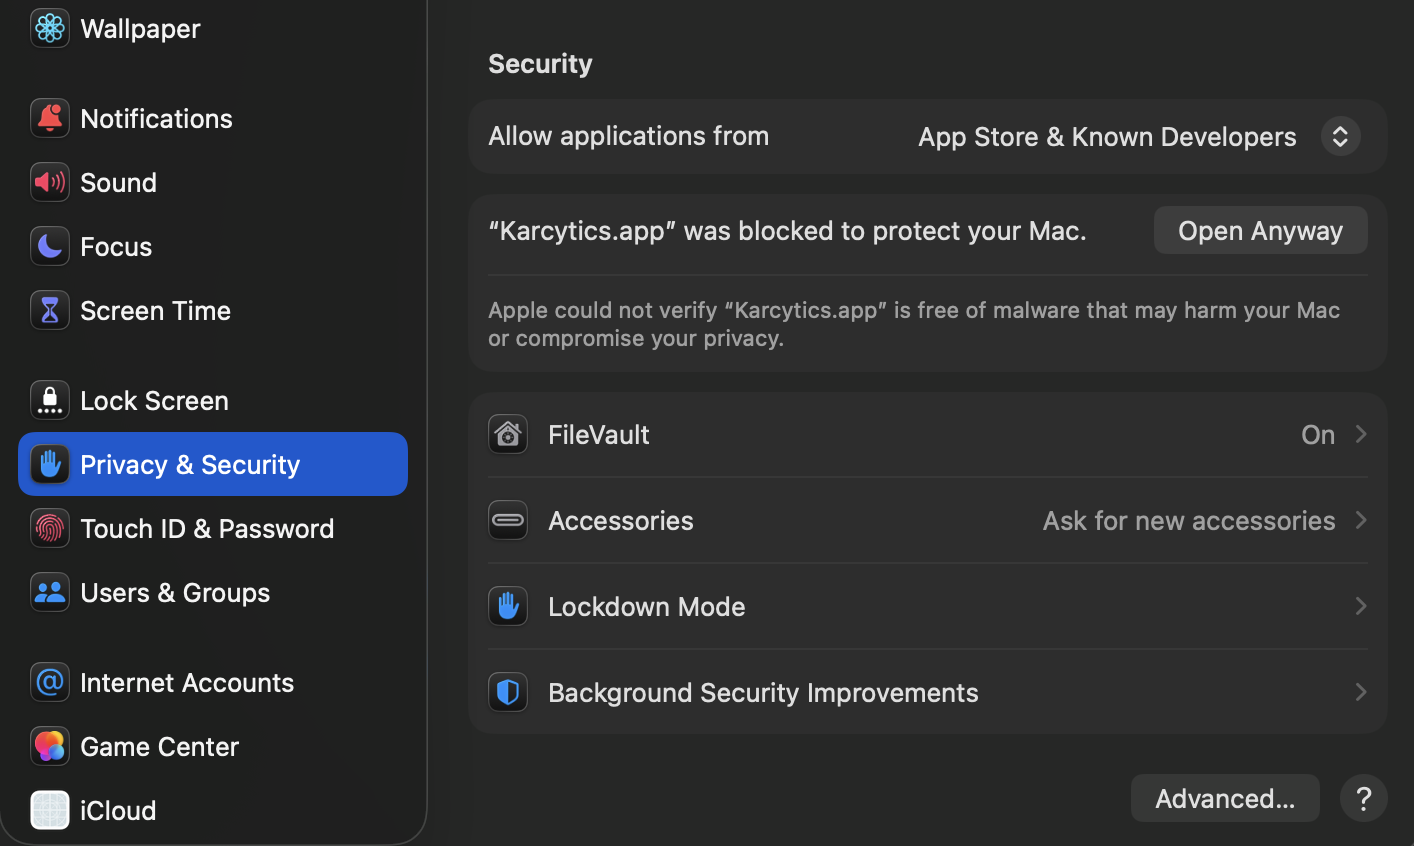Click the Privacy & Security hand icon in sidebar

[x=50, y=464]
